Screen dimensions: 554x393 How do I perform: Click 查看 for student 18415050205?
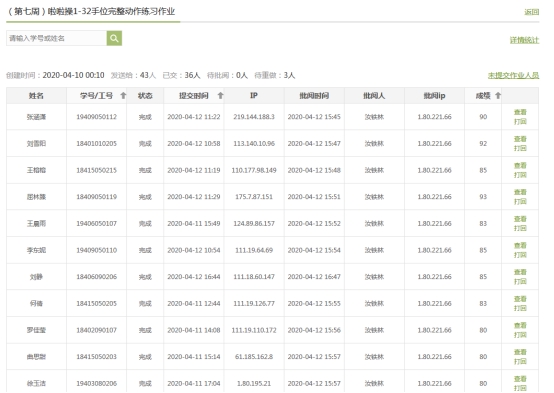tap(520, 299)
